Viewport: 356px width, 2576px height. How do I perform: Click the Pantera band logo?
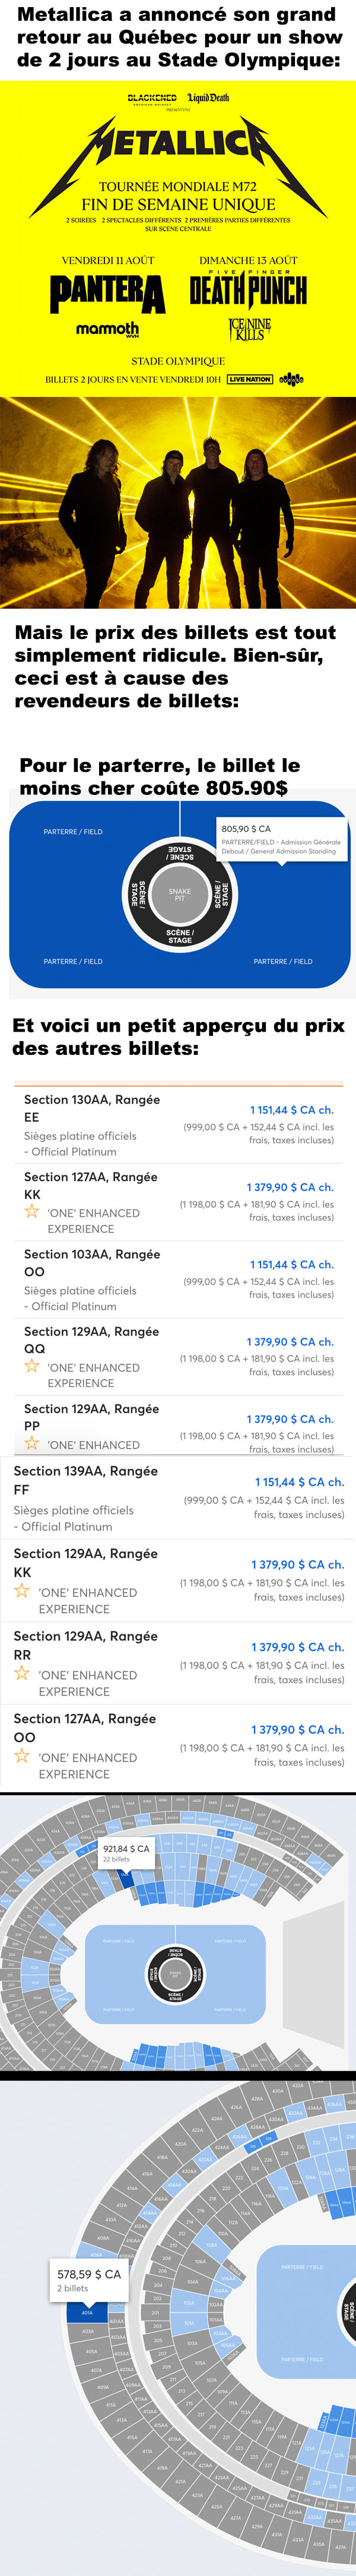coord(108,293)
